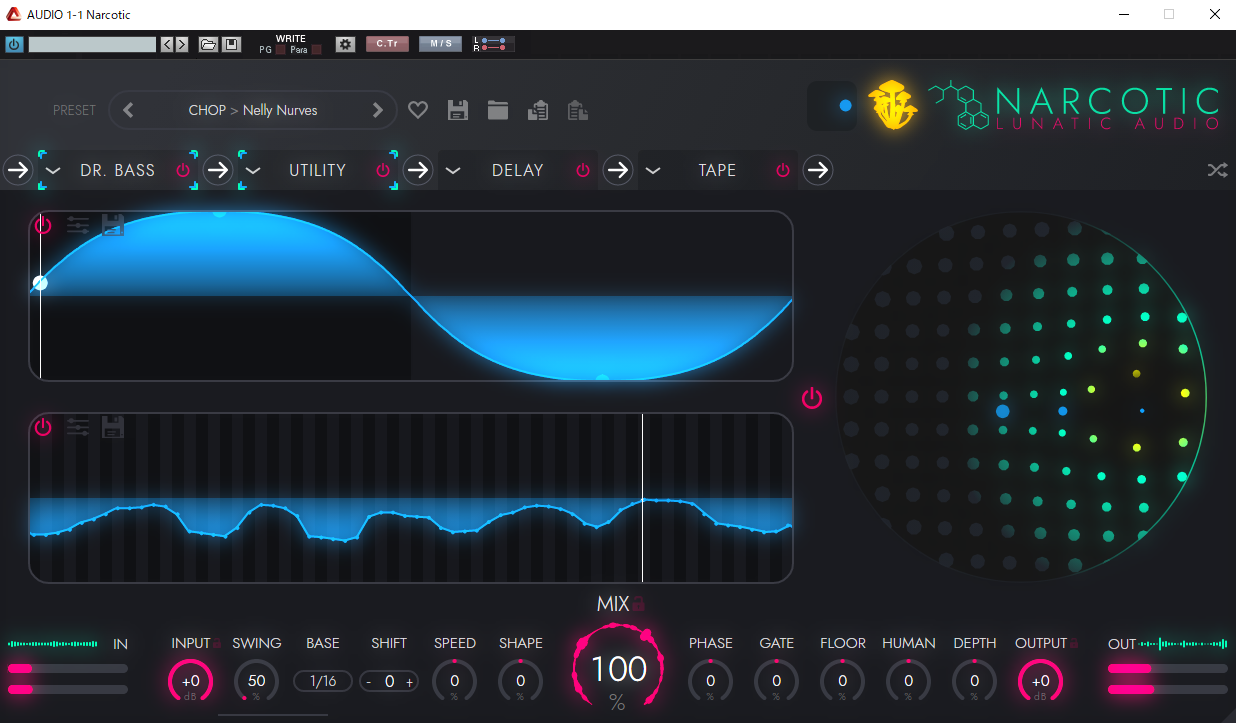Go to next host preset arrow
Screen dimensions: 1236x723
click(x=181, y=45)
